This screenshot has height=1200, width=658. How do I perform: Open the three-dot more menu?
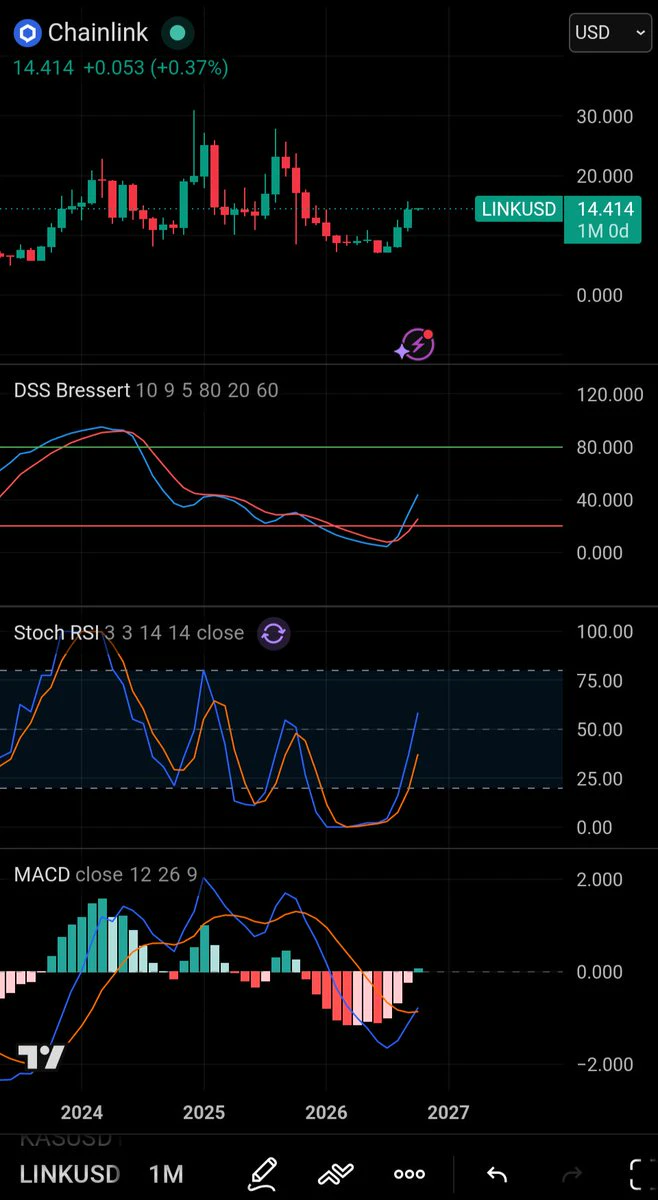click(410, 1174)
